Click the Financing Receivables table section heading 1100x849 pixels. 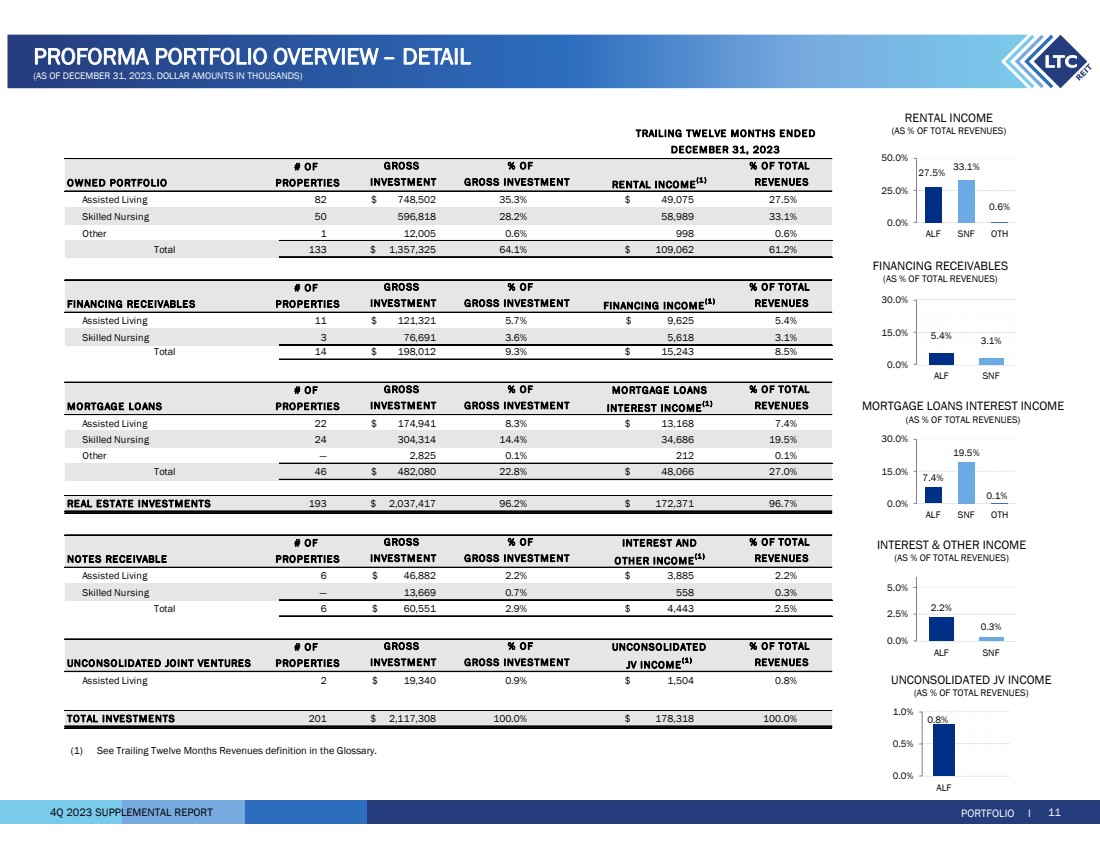point(130,304)
